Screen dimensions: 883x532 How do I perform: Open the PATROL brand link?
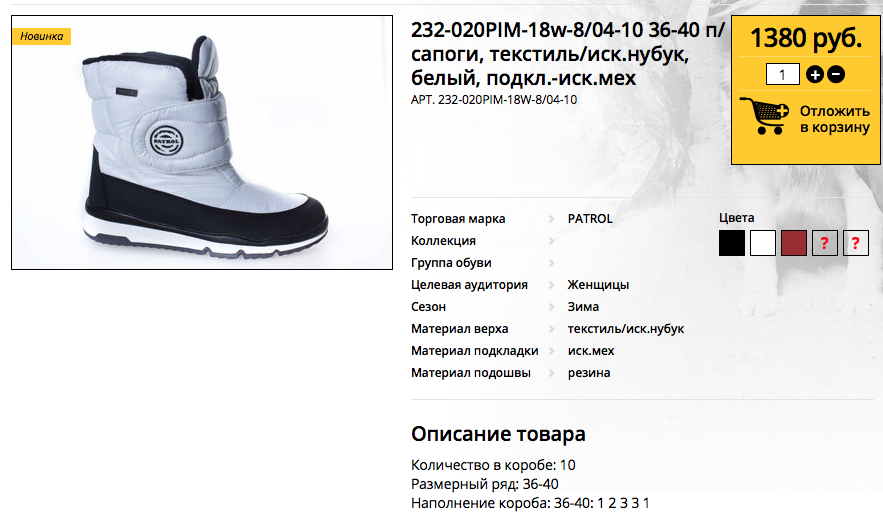(590, 218)
